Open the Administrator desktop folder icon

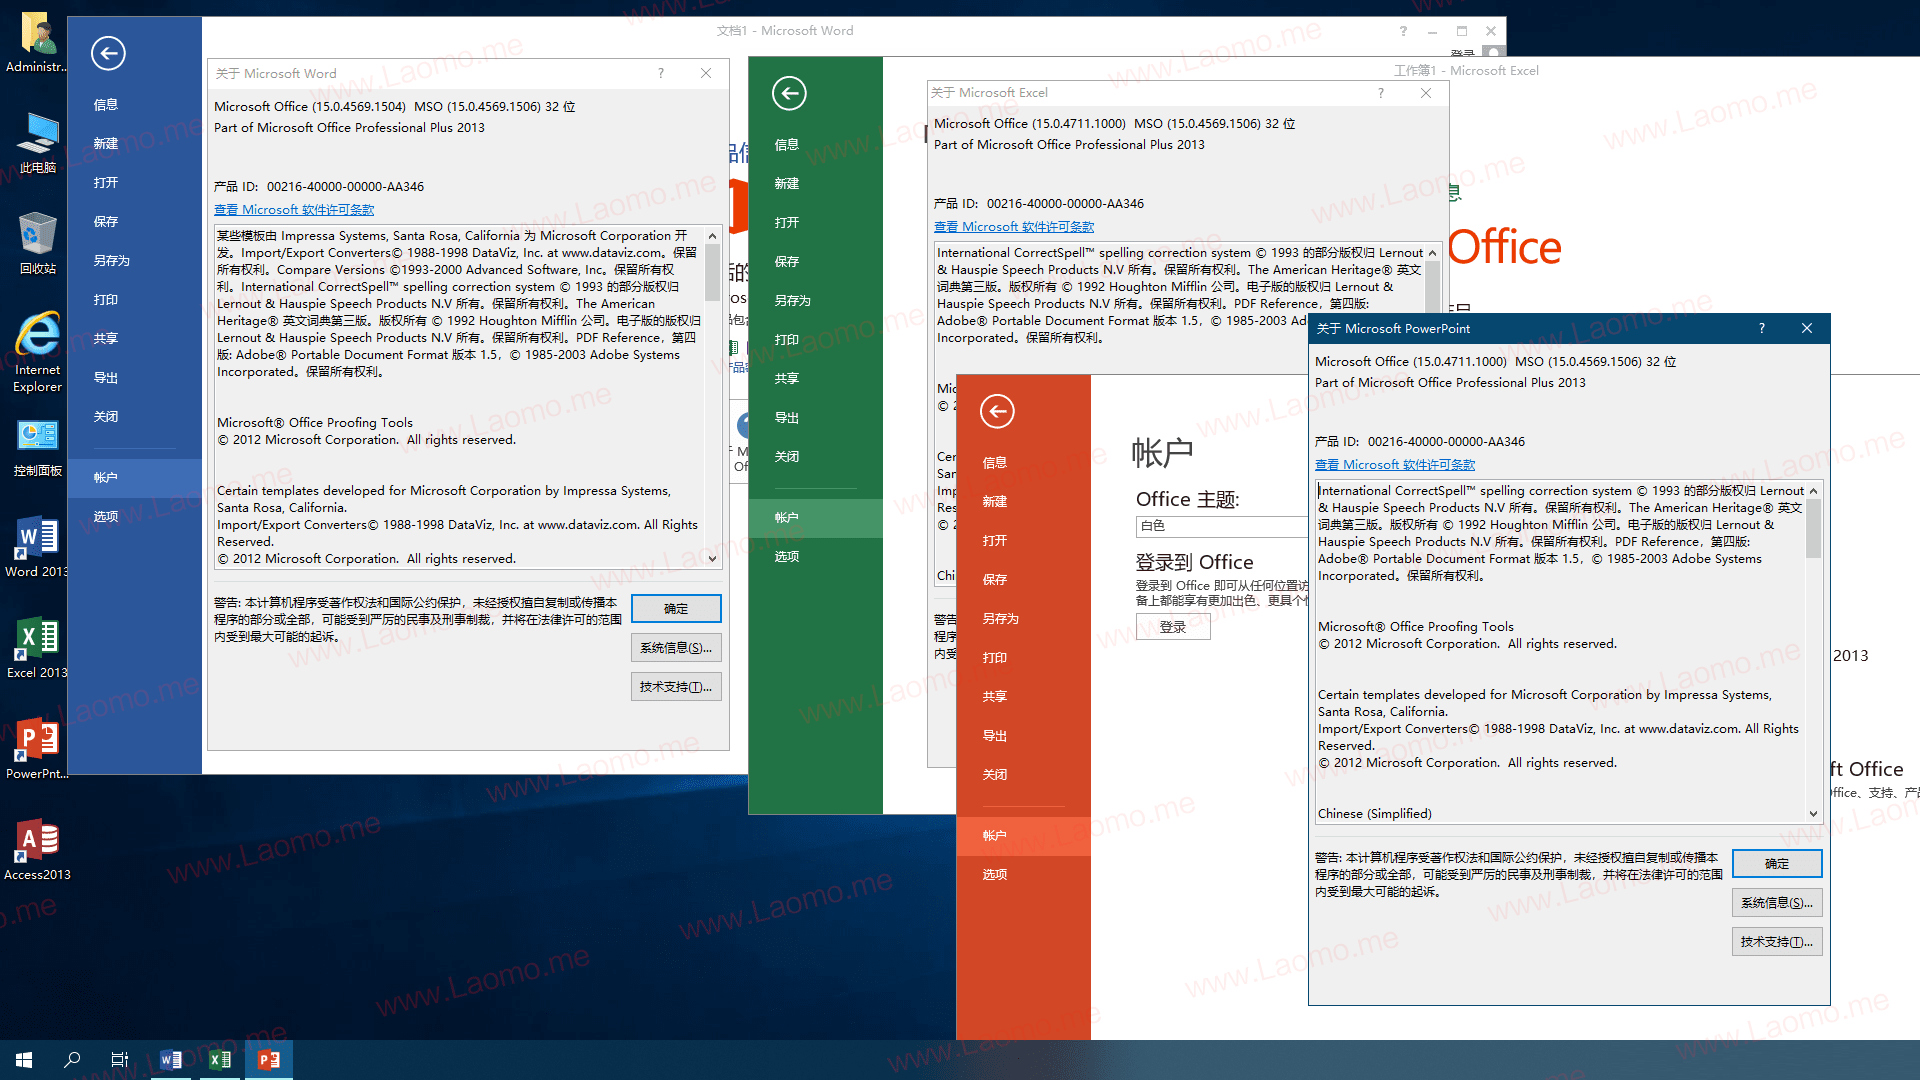pos(37,42)
